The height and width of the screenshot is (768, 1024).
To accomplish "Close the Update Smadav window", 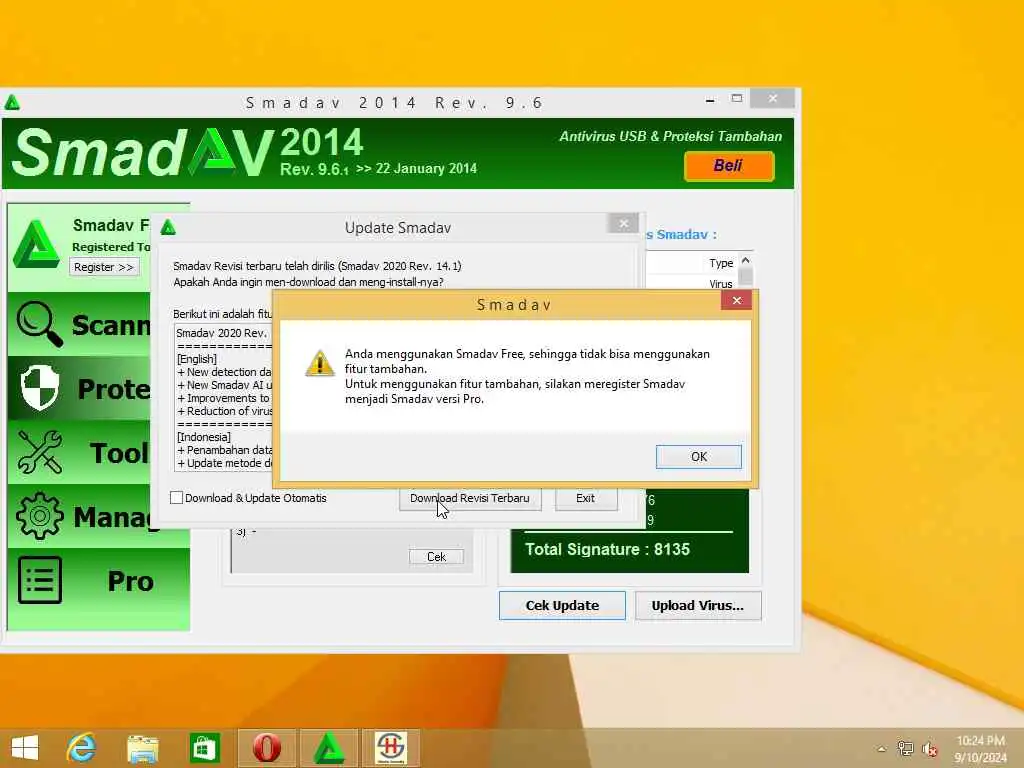I will [x=624, y=223].
